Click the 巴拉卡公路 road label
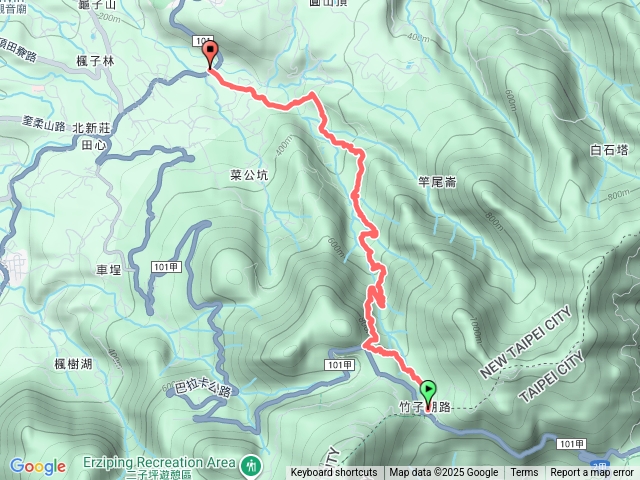 click(x=203, y=388)
